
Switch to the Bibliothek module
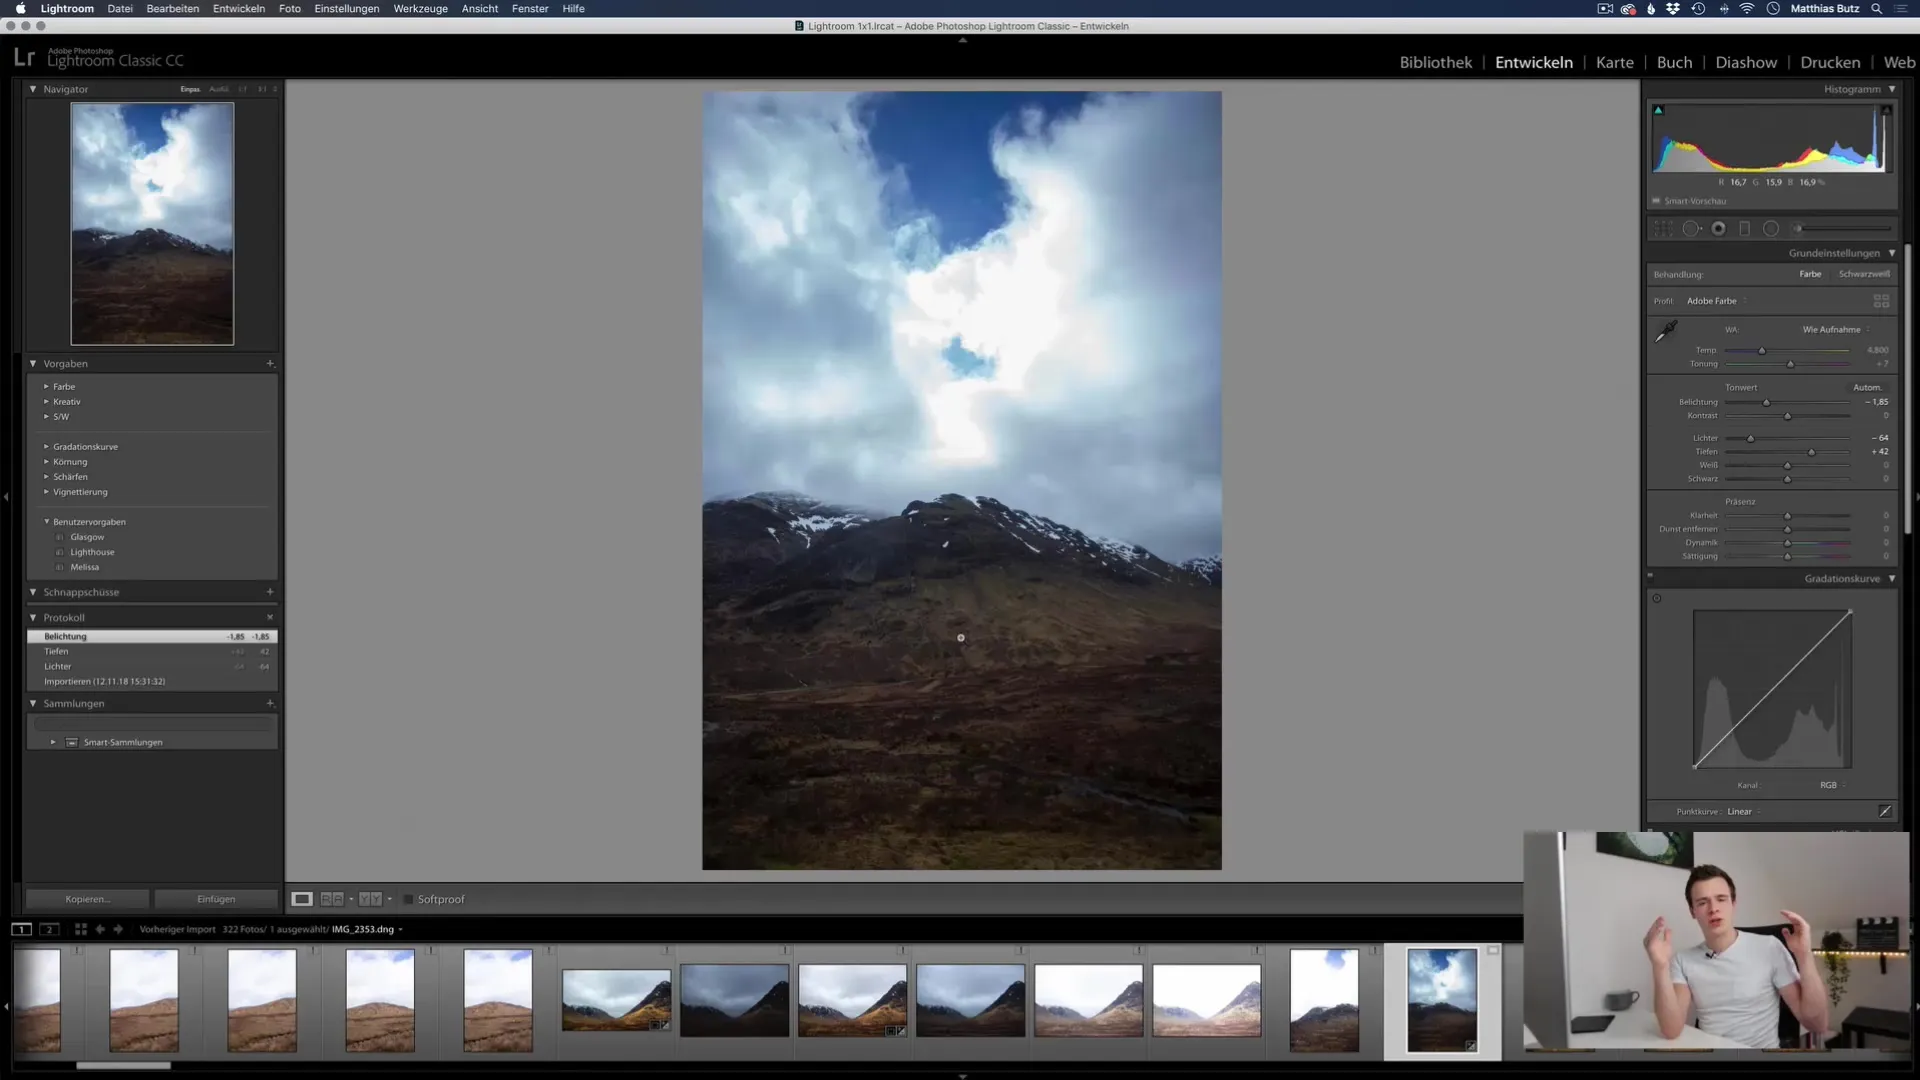click(x=1436, y=62)
